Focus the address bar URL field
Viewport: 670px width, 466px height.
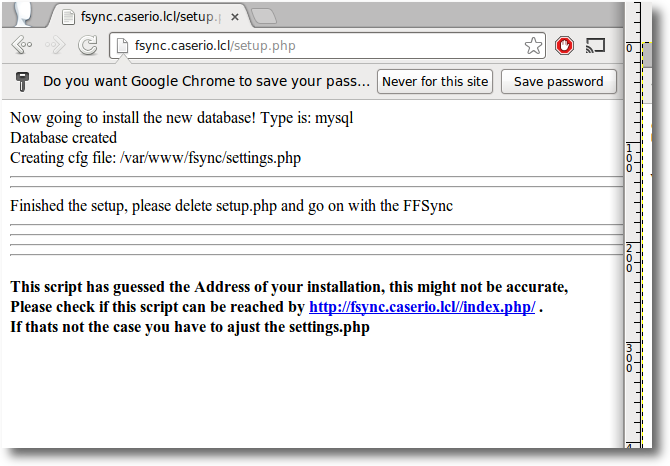click(x=327, y=46)
